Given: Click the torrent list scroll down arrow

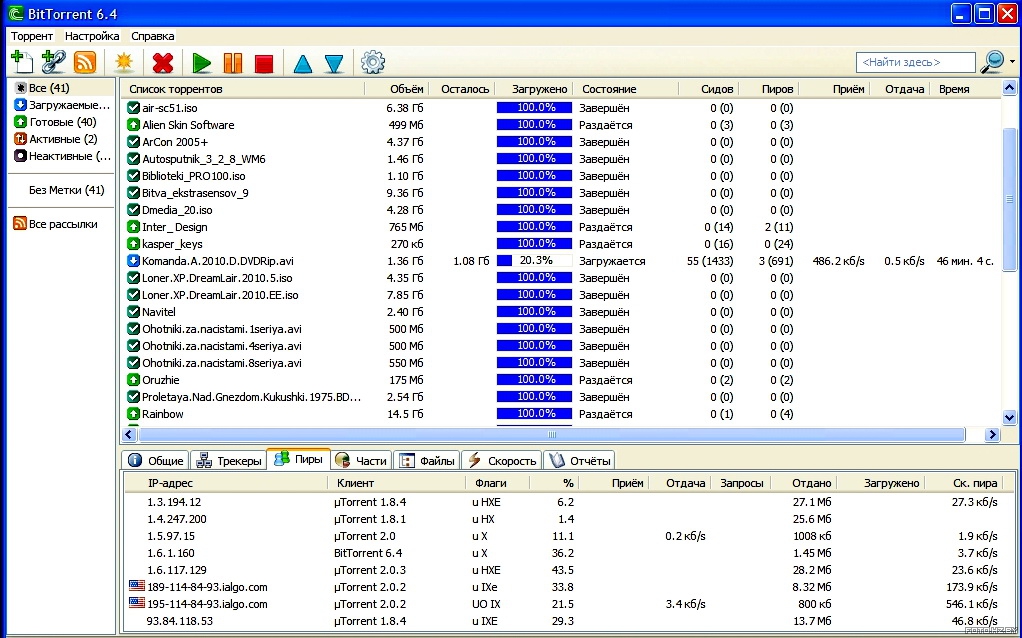Looking at the screenshot, I should (x=1009, y=417).
